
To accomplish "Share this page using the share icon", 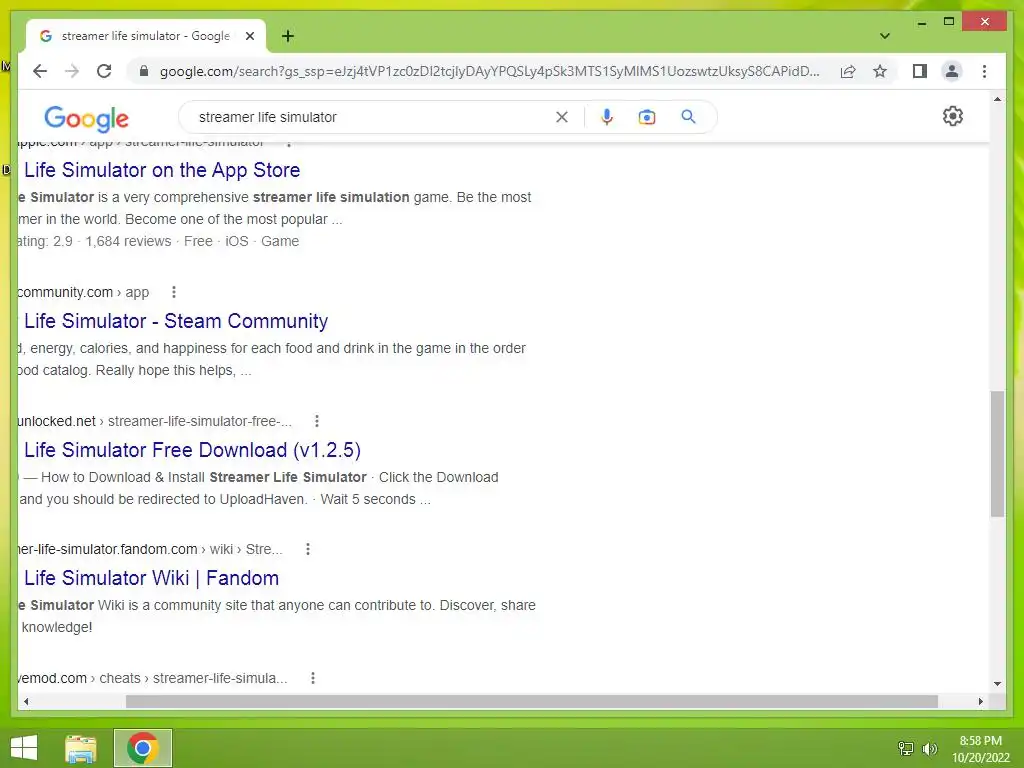I will 848,71.
